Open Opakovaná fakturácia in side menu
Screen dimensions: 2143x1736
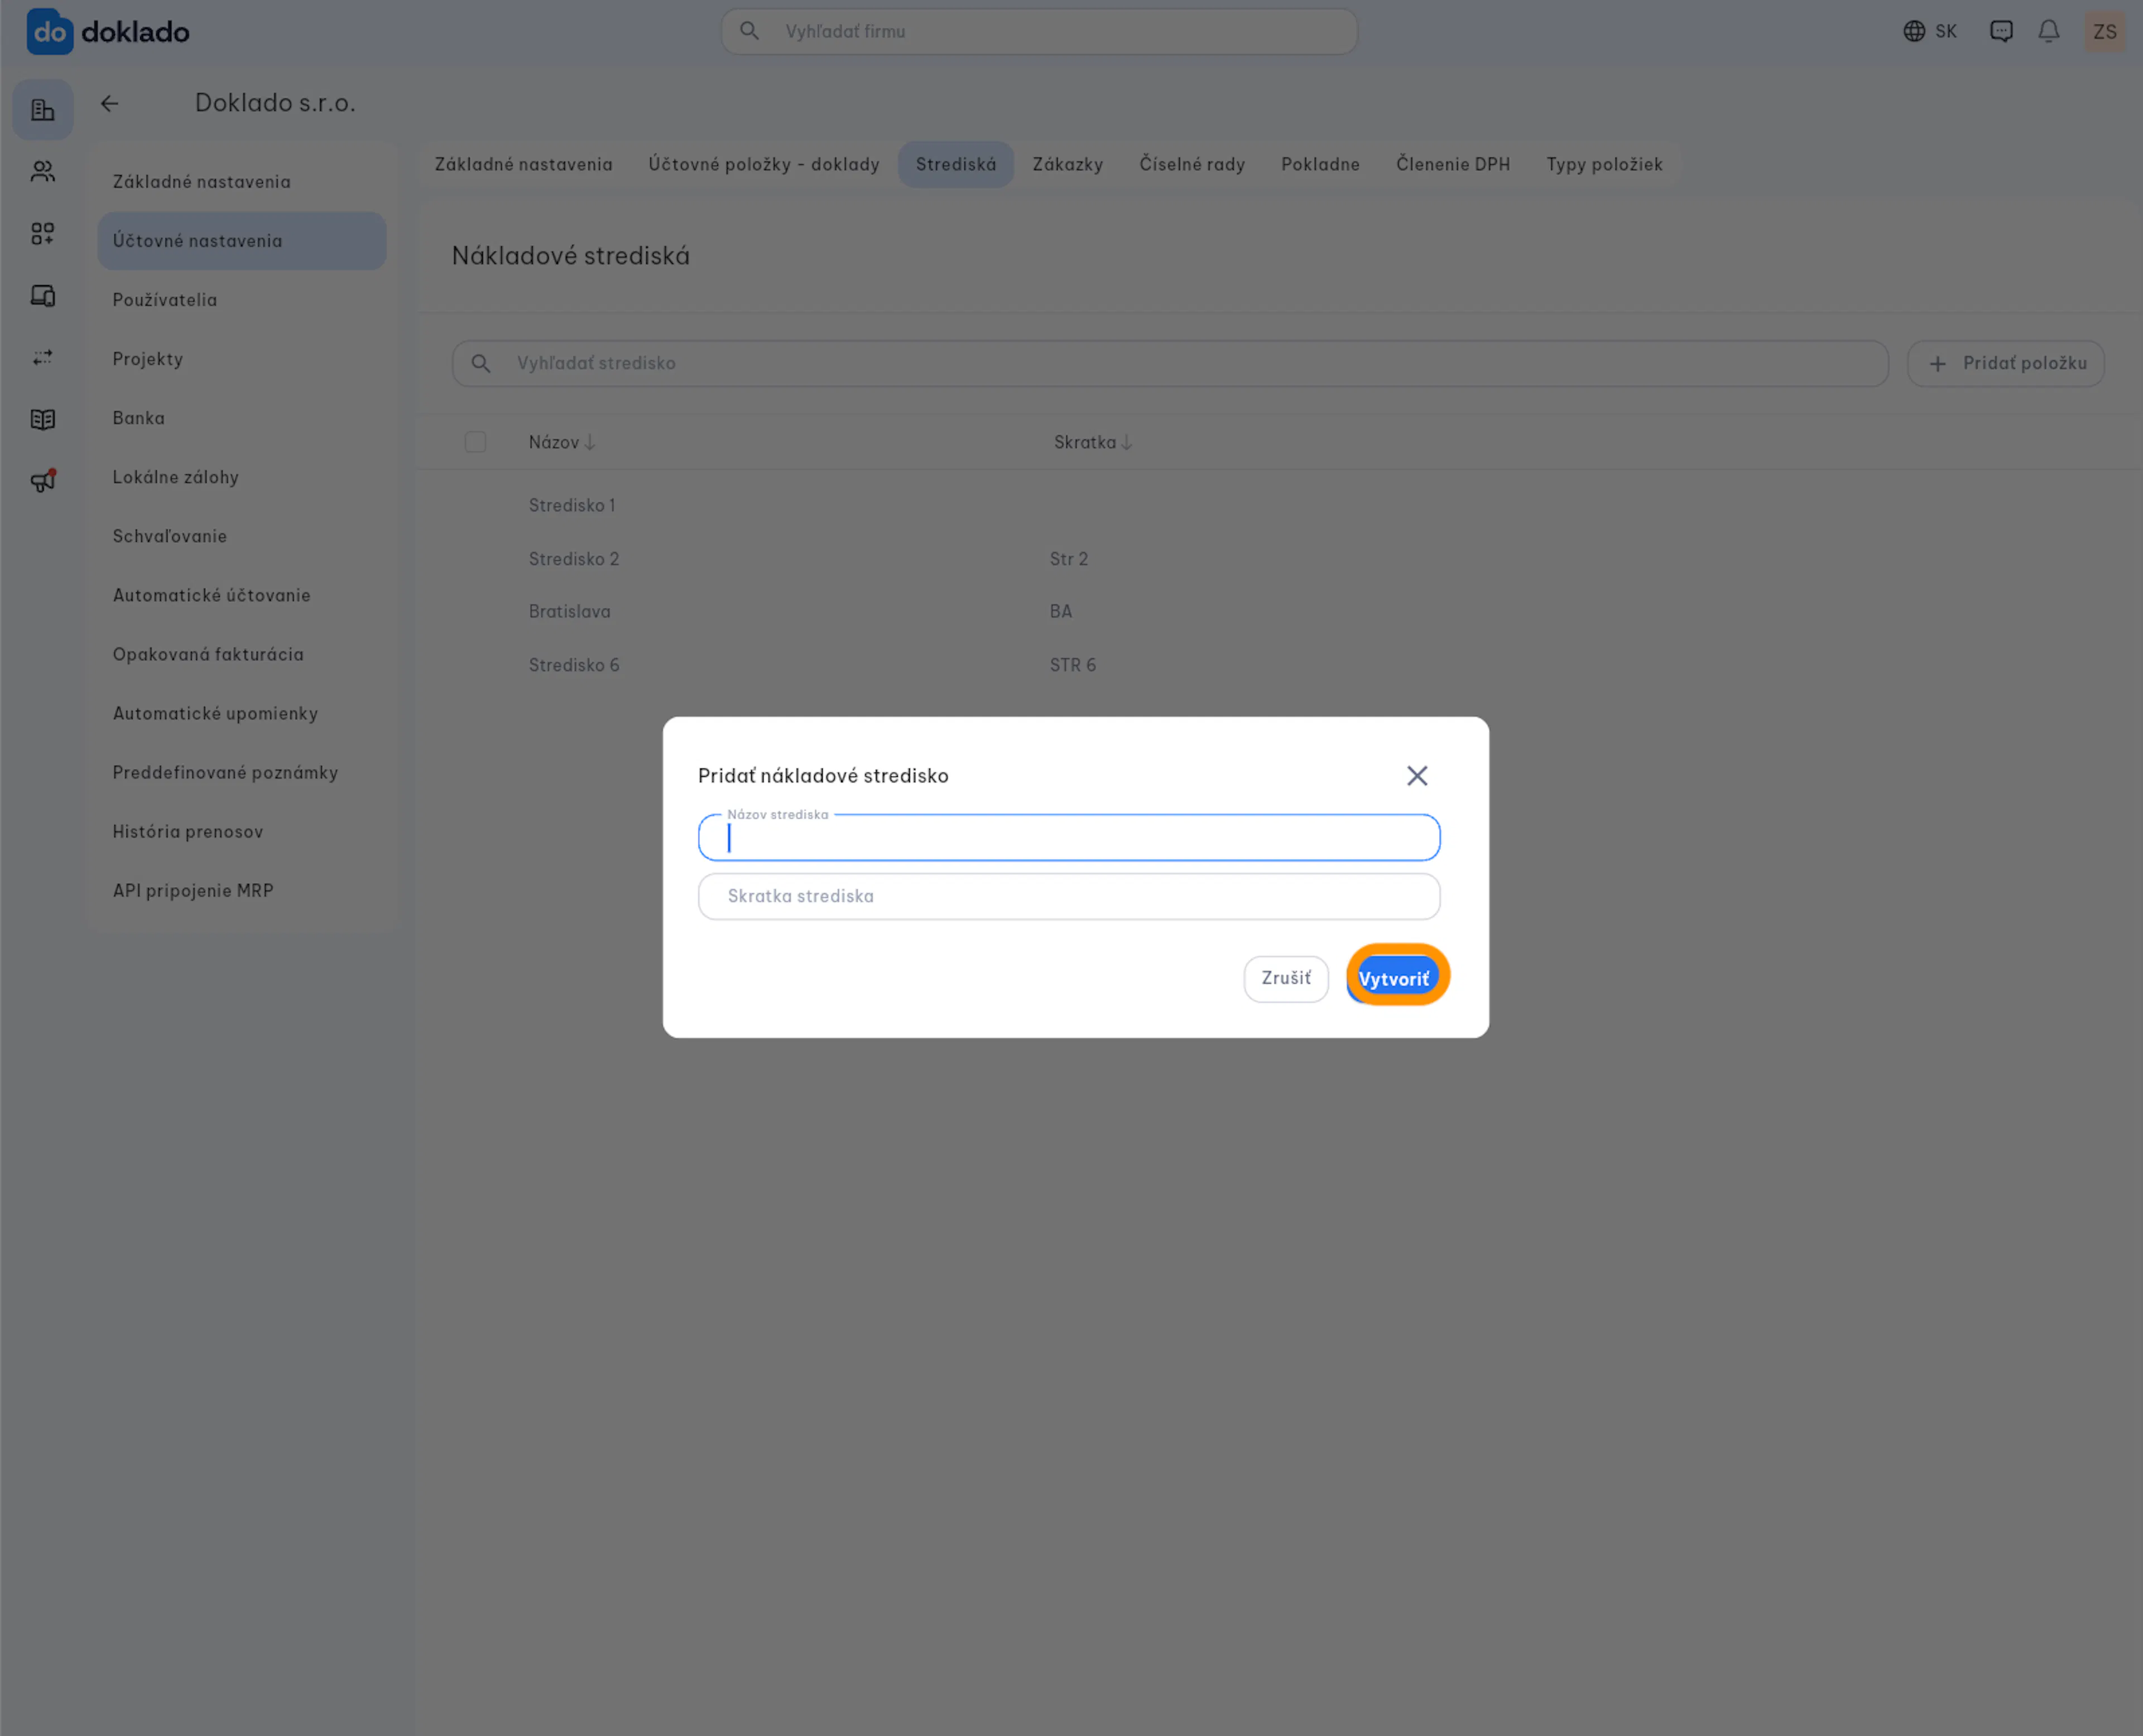(x=242, y=654)
